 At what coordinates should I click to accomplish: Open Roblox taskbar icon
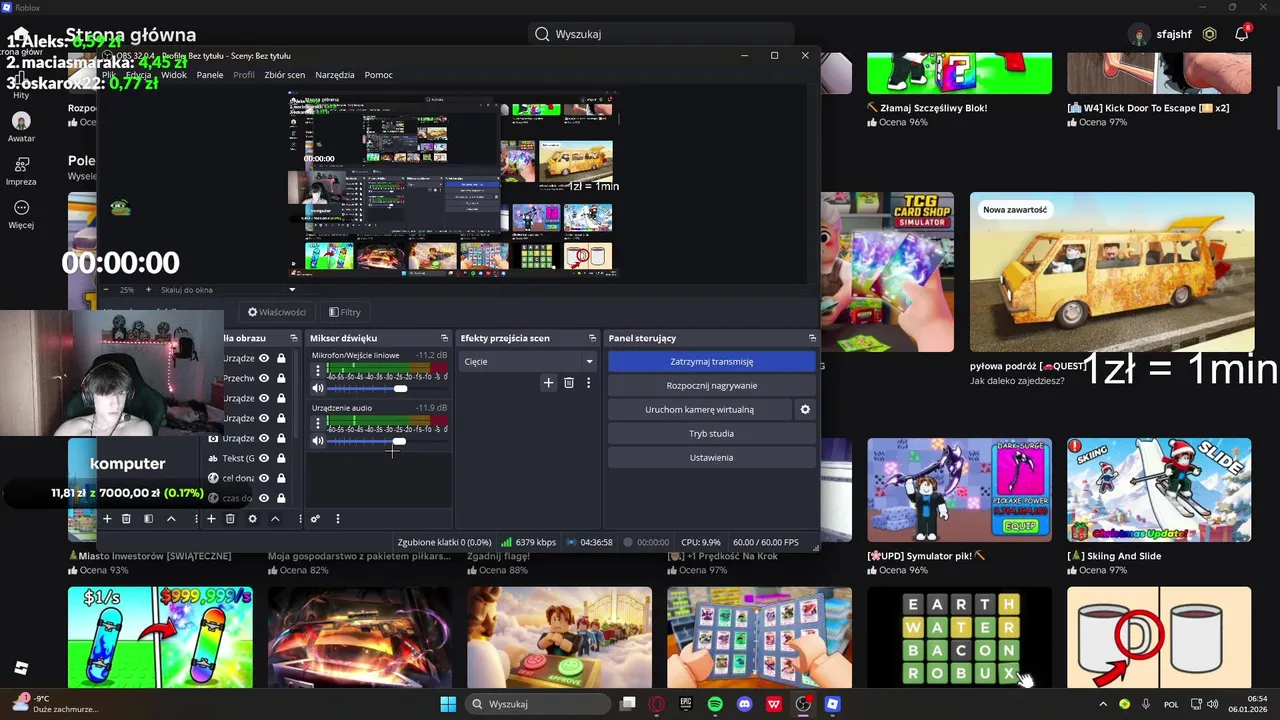point(832,704)
